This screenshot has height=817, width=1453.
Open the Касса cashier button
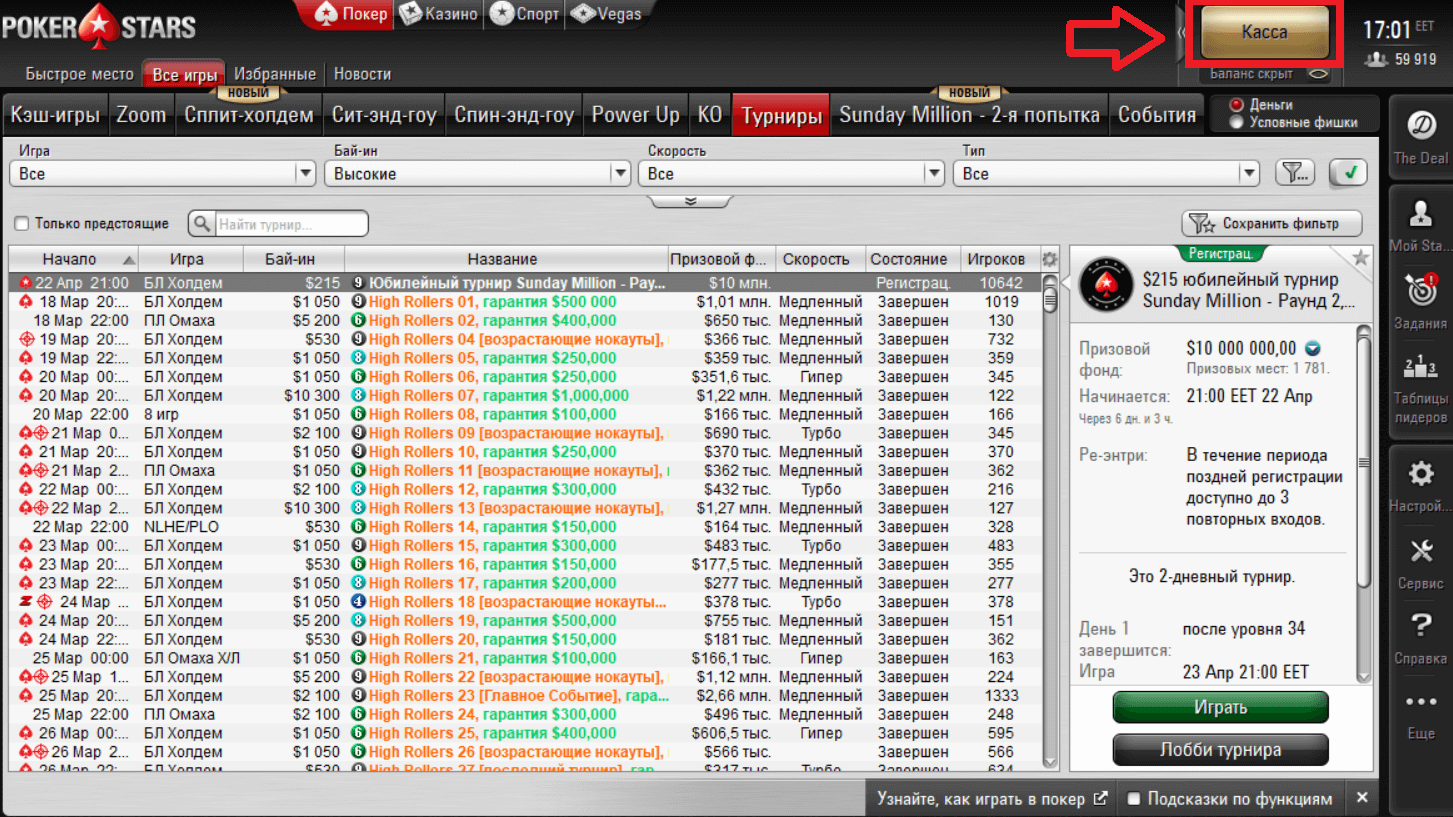coord(1264,32)
